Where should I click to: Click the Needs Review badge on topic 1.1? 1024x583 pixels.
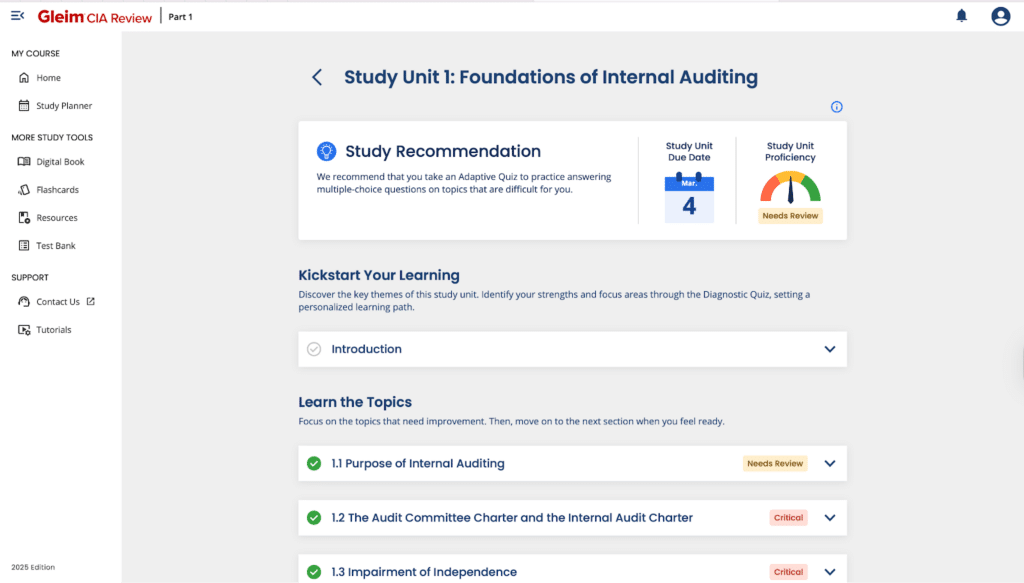[x=774, y=464]
